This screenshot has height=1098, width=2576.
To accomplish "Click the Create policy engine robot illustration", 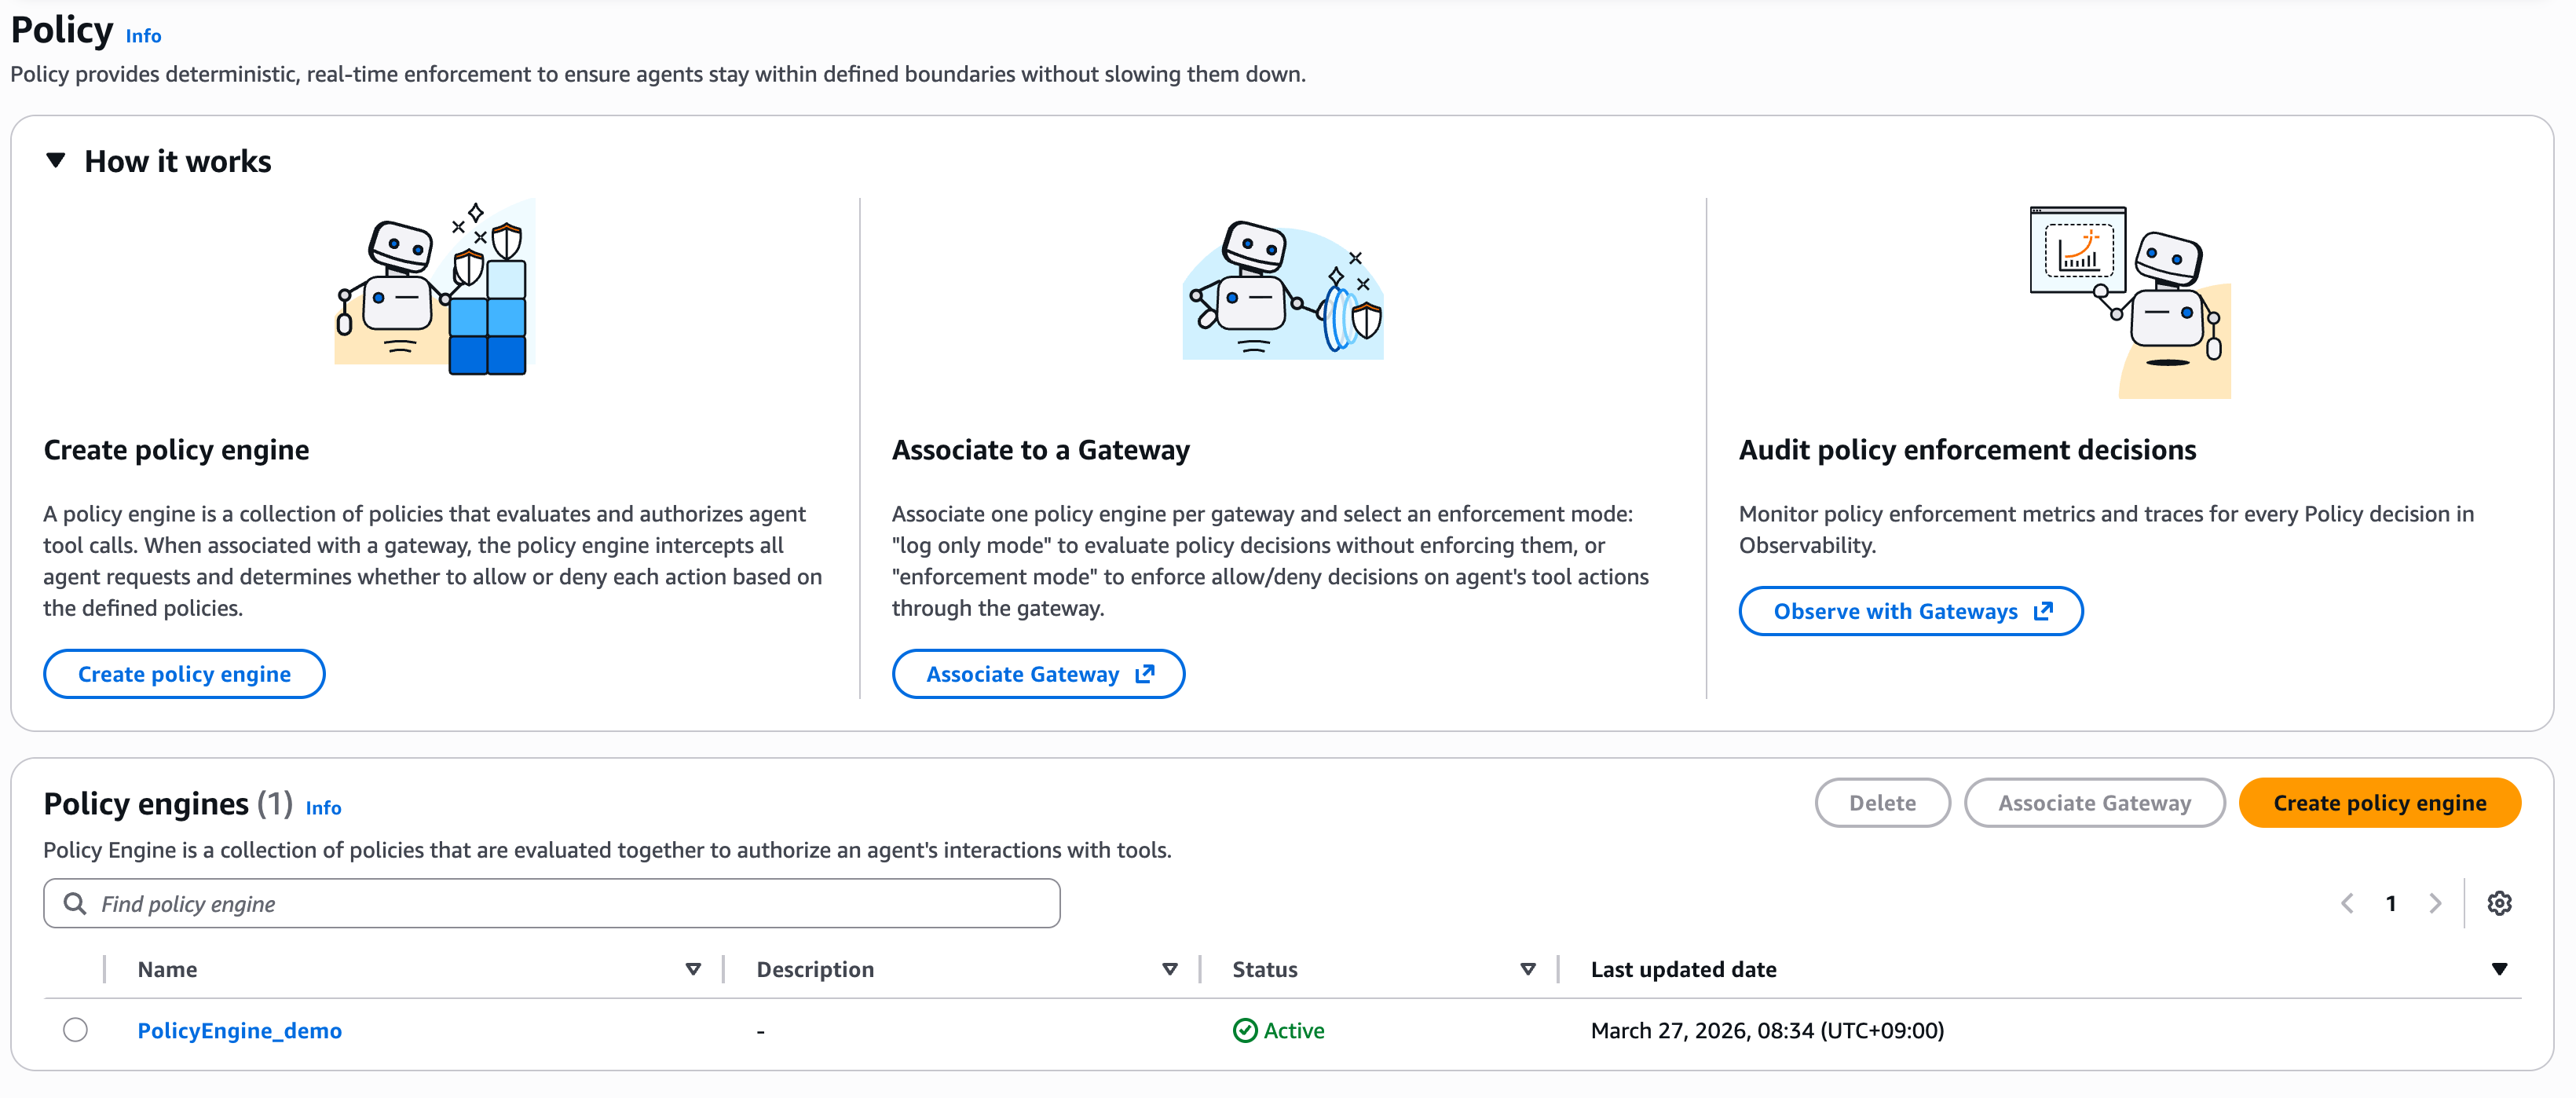I will coord(435,288).
